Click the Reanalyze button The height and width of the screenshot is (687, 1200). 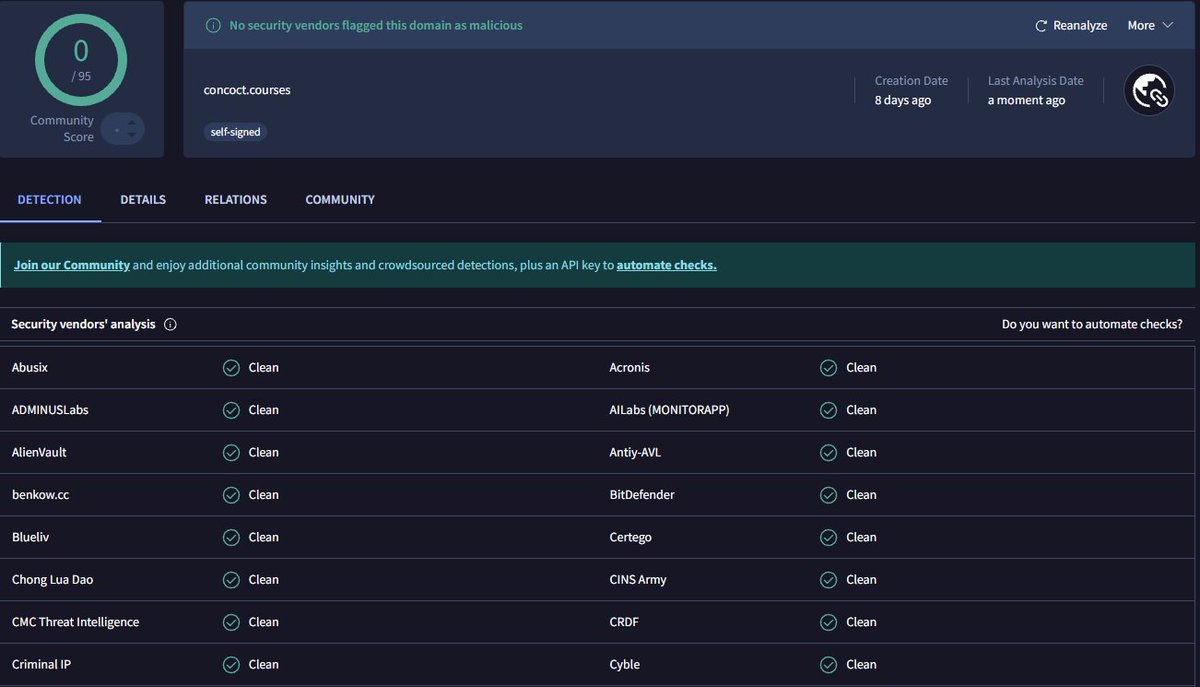point(1071,26)
